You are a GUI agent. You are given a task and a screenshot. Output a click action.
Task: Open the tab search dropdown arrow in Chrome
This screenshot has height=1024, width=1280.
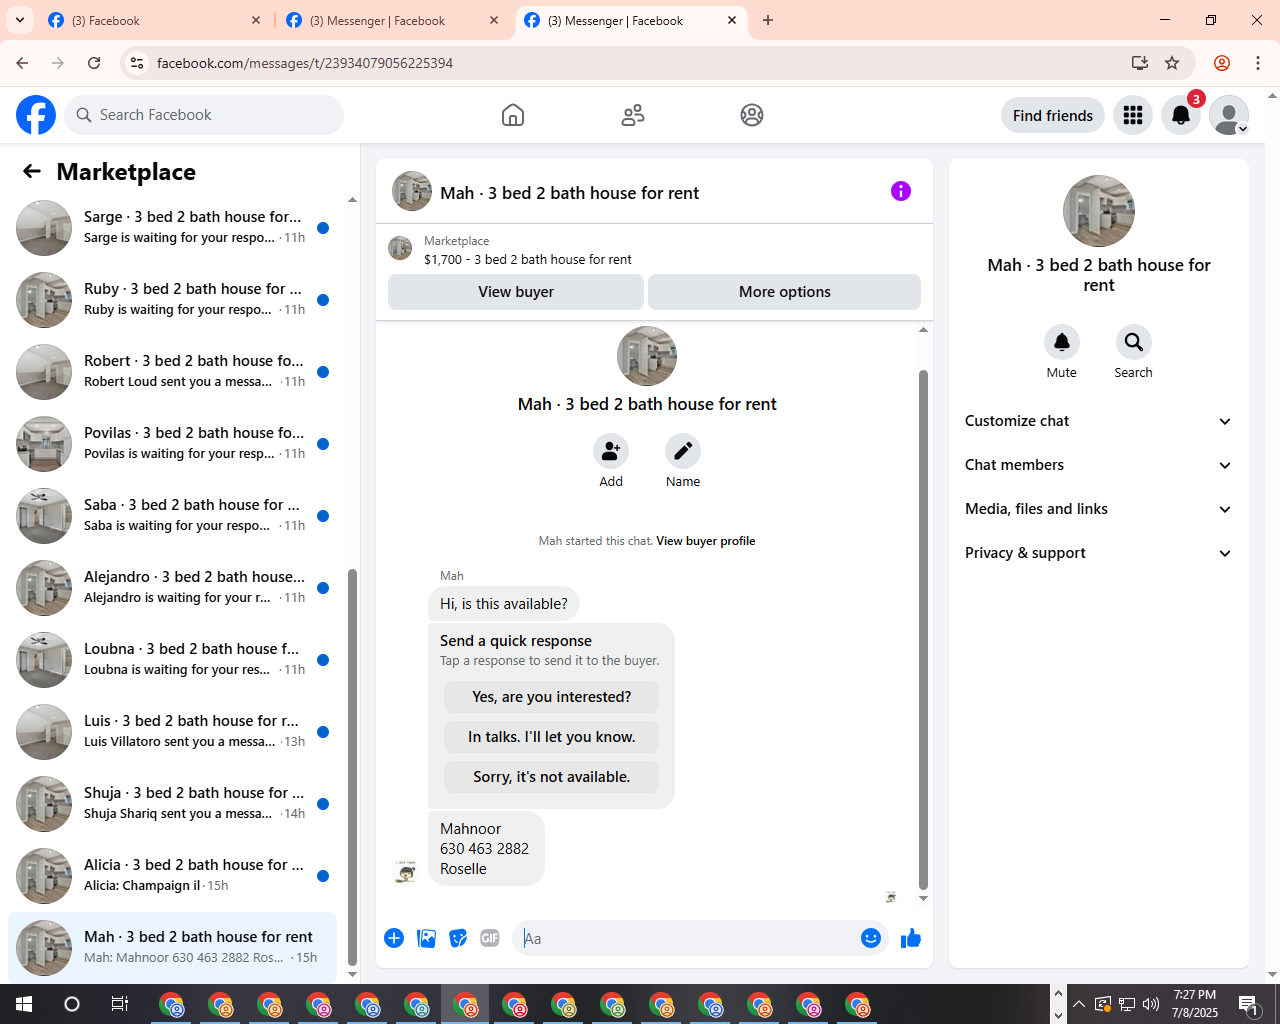coord(20,20)
